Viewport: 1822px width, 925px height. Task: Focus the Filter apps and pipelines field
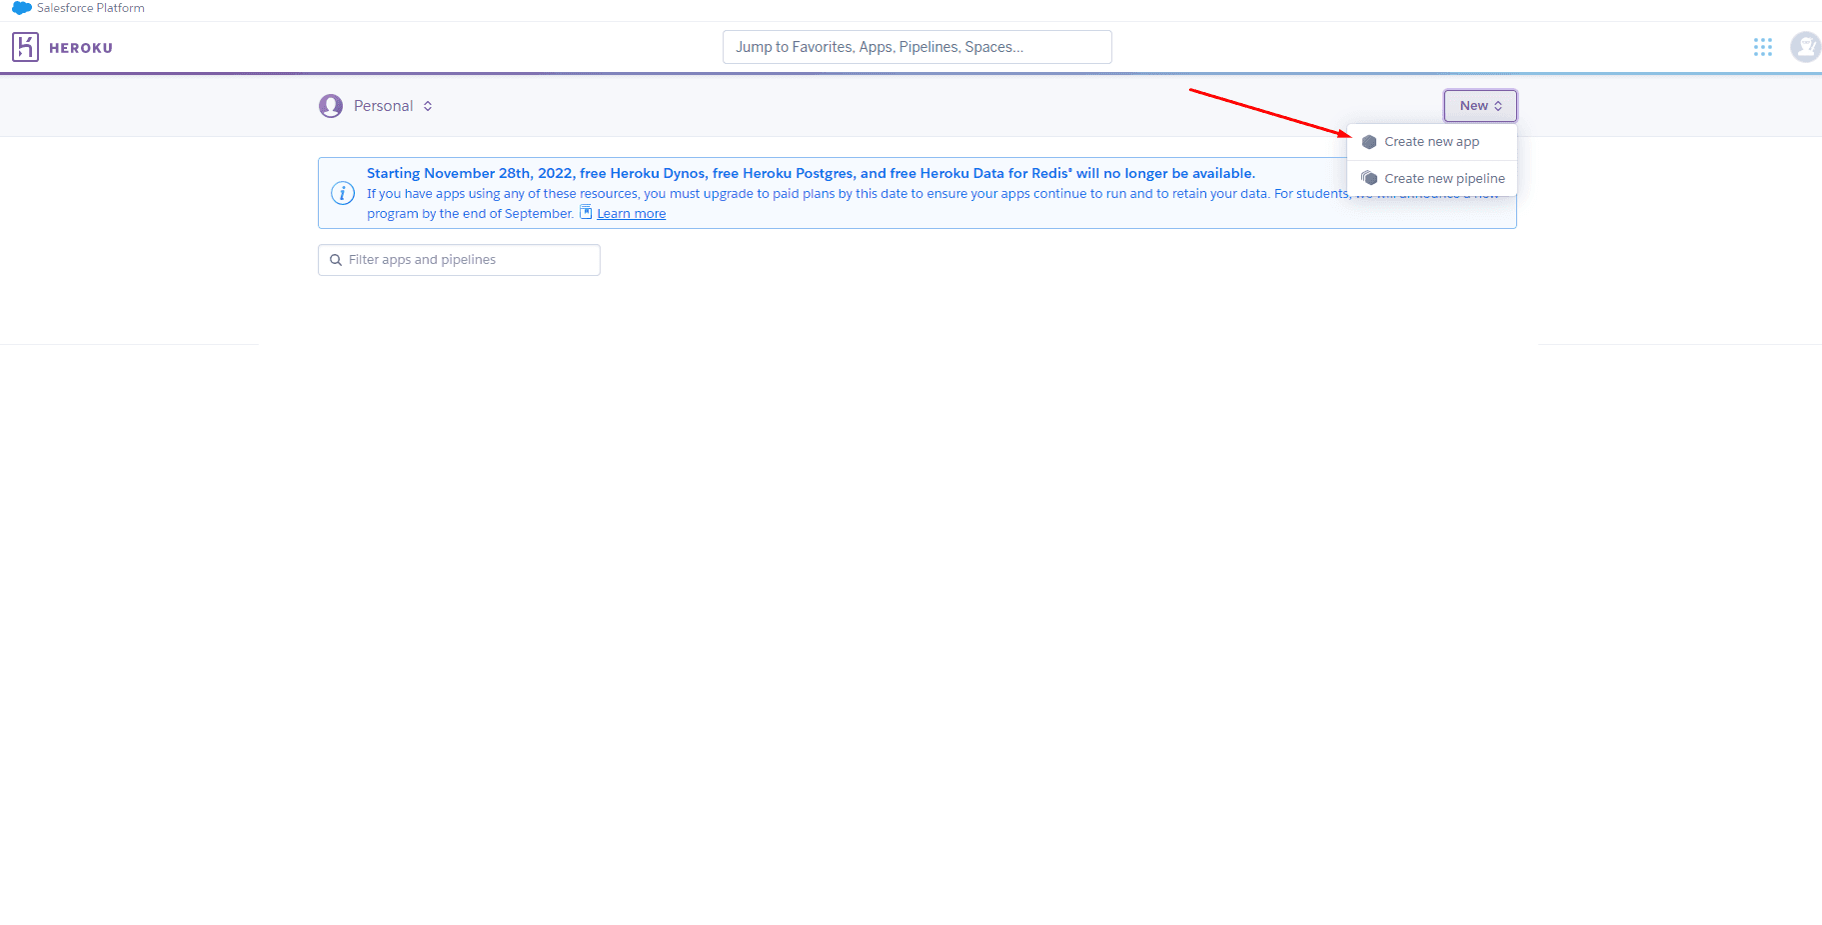click(459, 260)
